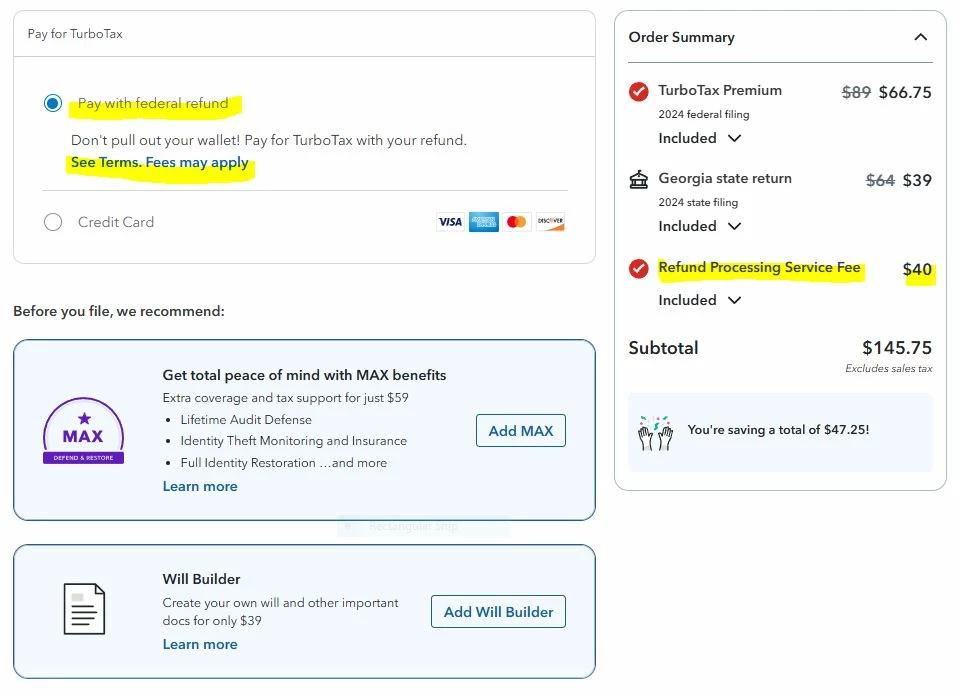Click You're saving a total of $47.25 text

coord(778,430)
